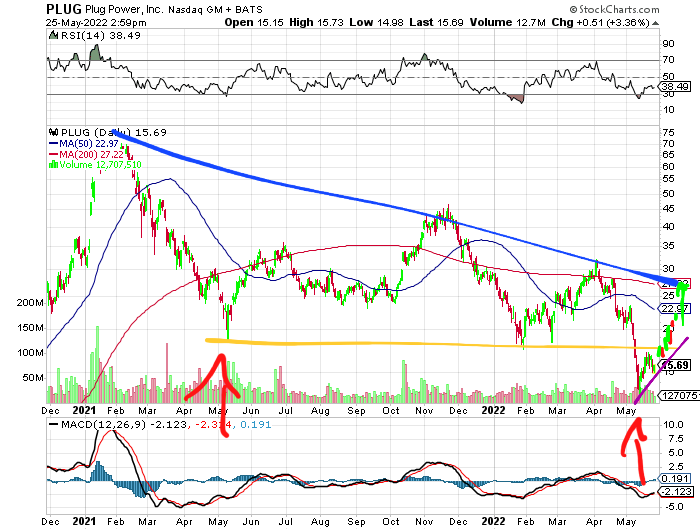Click the 150M volume axis label
The height and width of the screenshot is (530, 700).
tap(30, 328)
